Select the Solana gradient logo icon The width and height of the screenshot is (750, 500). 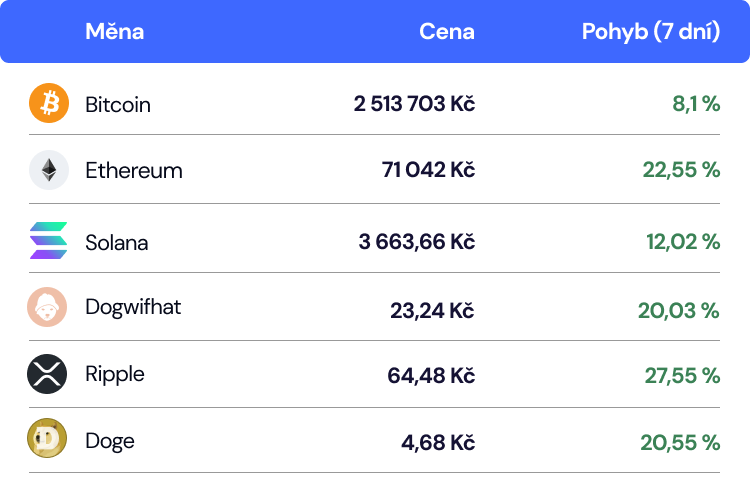(48, 241)
